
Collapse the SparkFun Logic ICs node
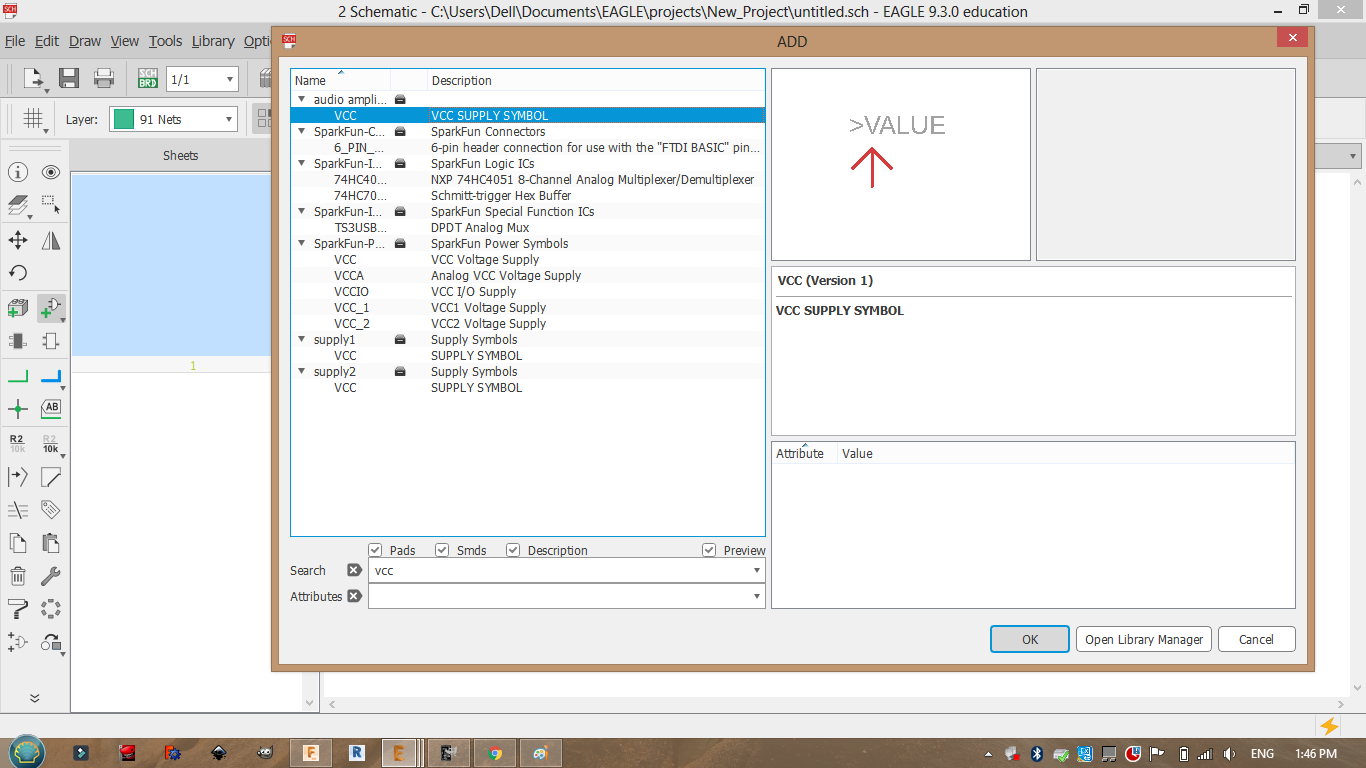click(301, 163)
